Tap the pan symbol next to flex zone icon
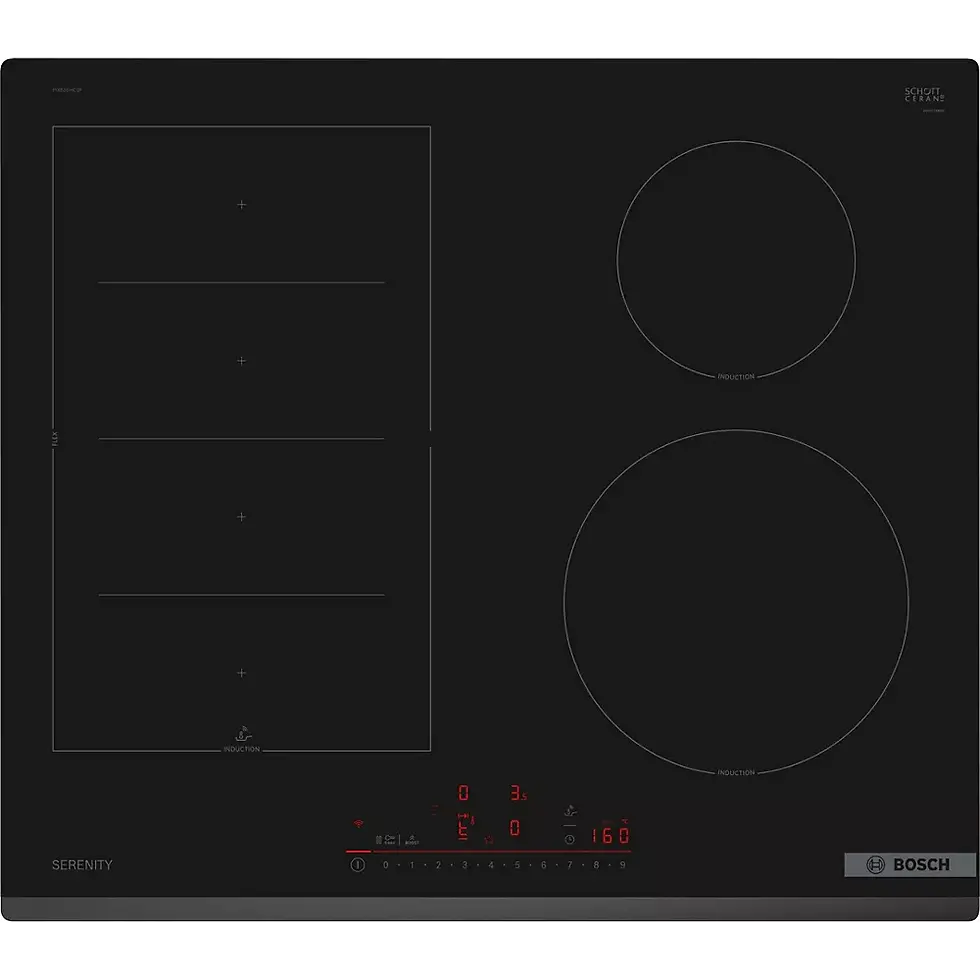This screenshot has width=980, height=980. 390,839
